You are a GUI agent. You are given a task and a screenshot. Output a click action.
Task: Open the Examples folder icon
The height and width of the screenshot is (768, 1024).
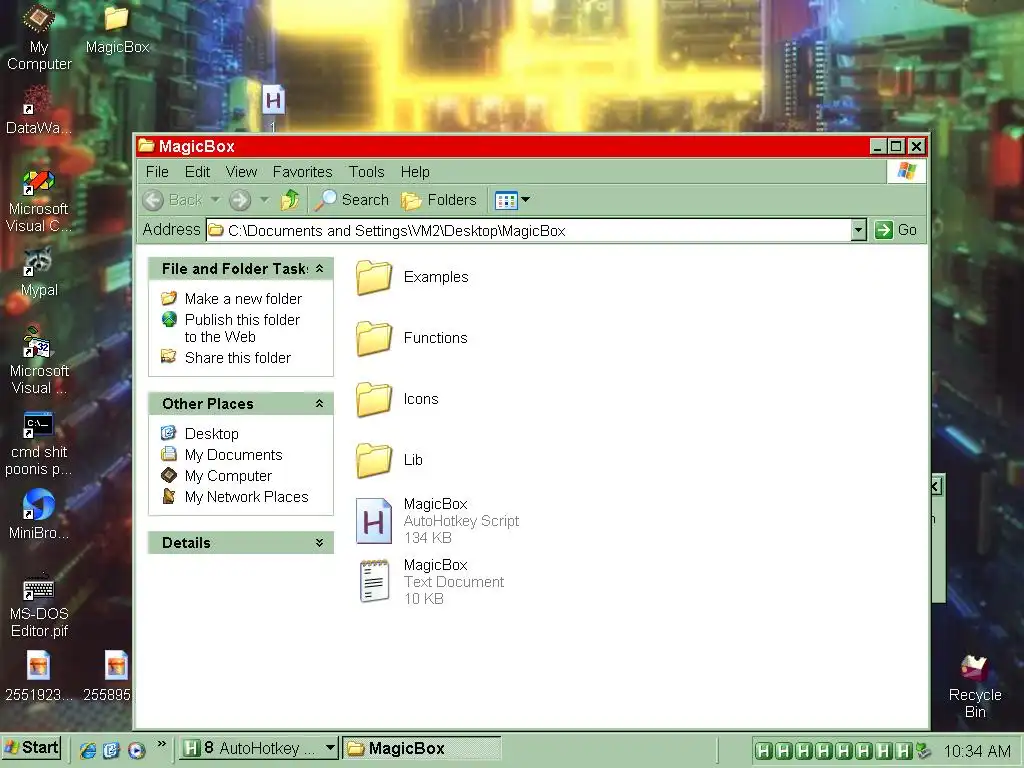click(374, 278)
